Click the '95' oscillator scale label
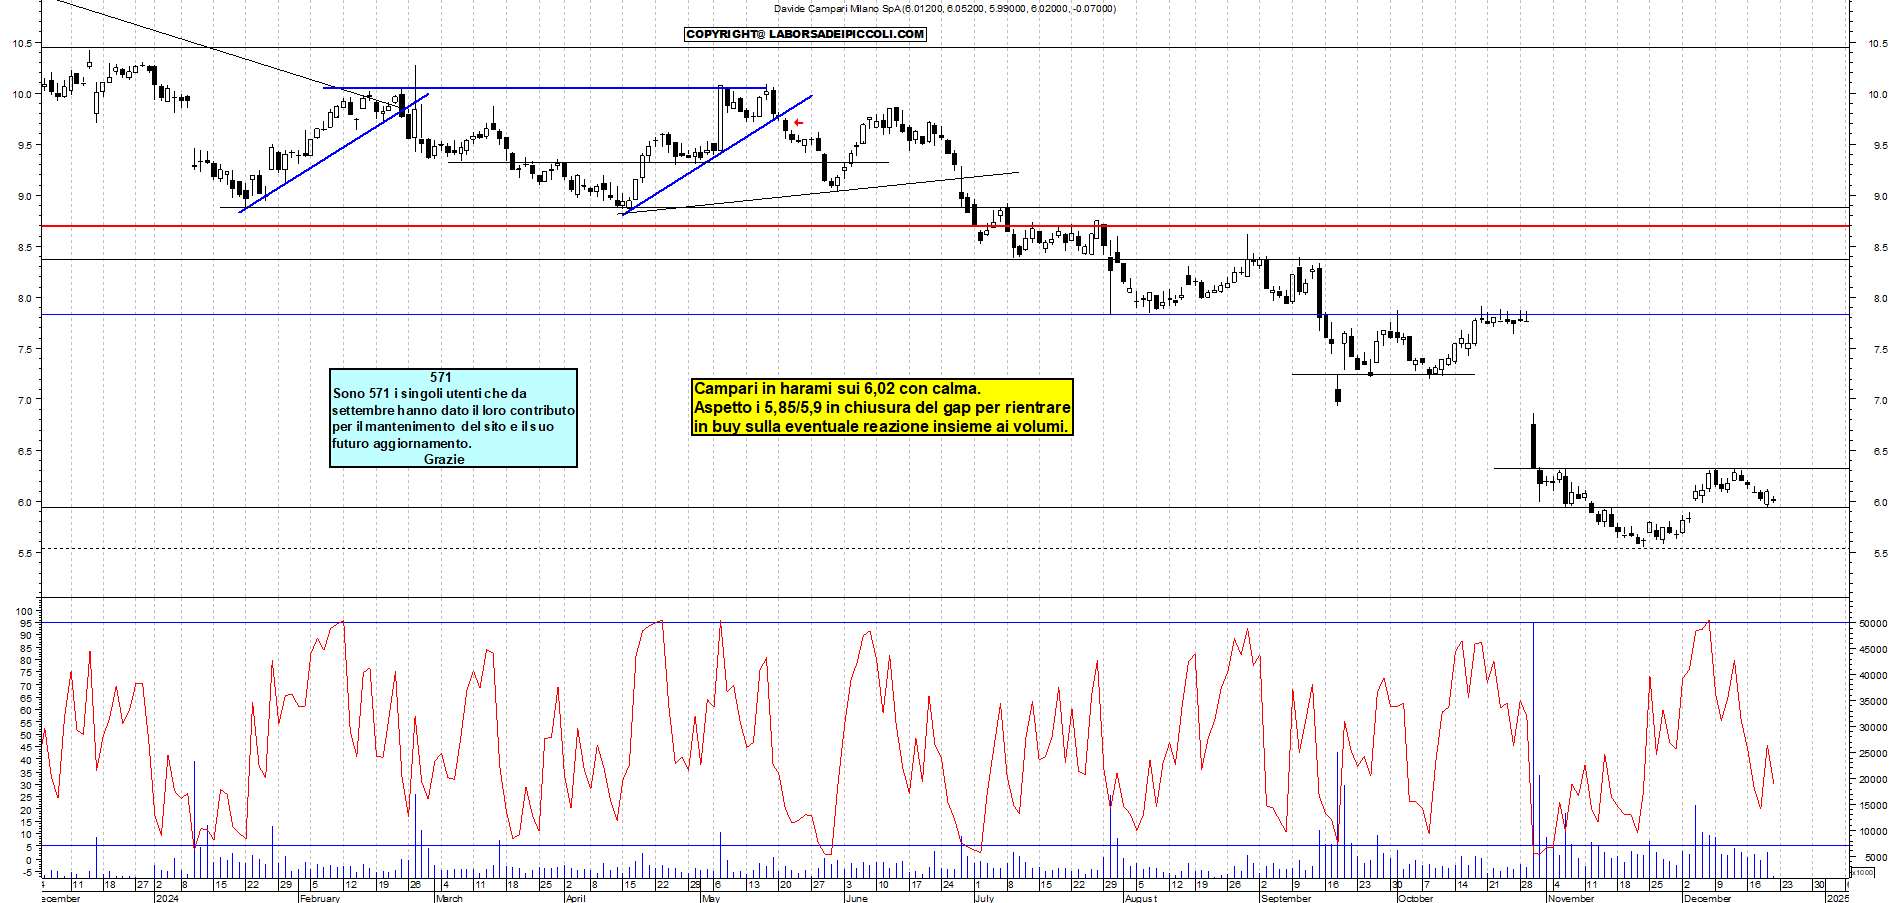The height and width of the screenshot is (903, 1890). pos(27,624)
